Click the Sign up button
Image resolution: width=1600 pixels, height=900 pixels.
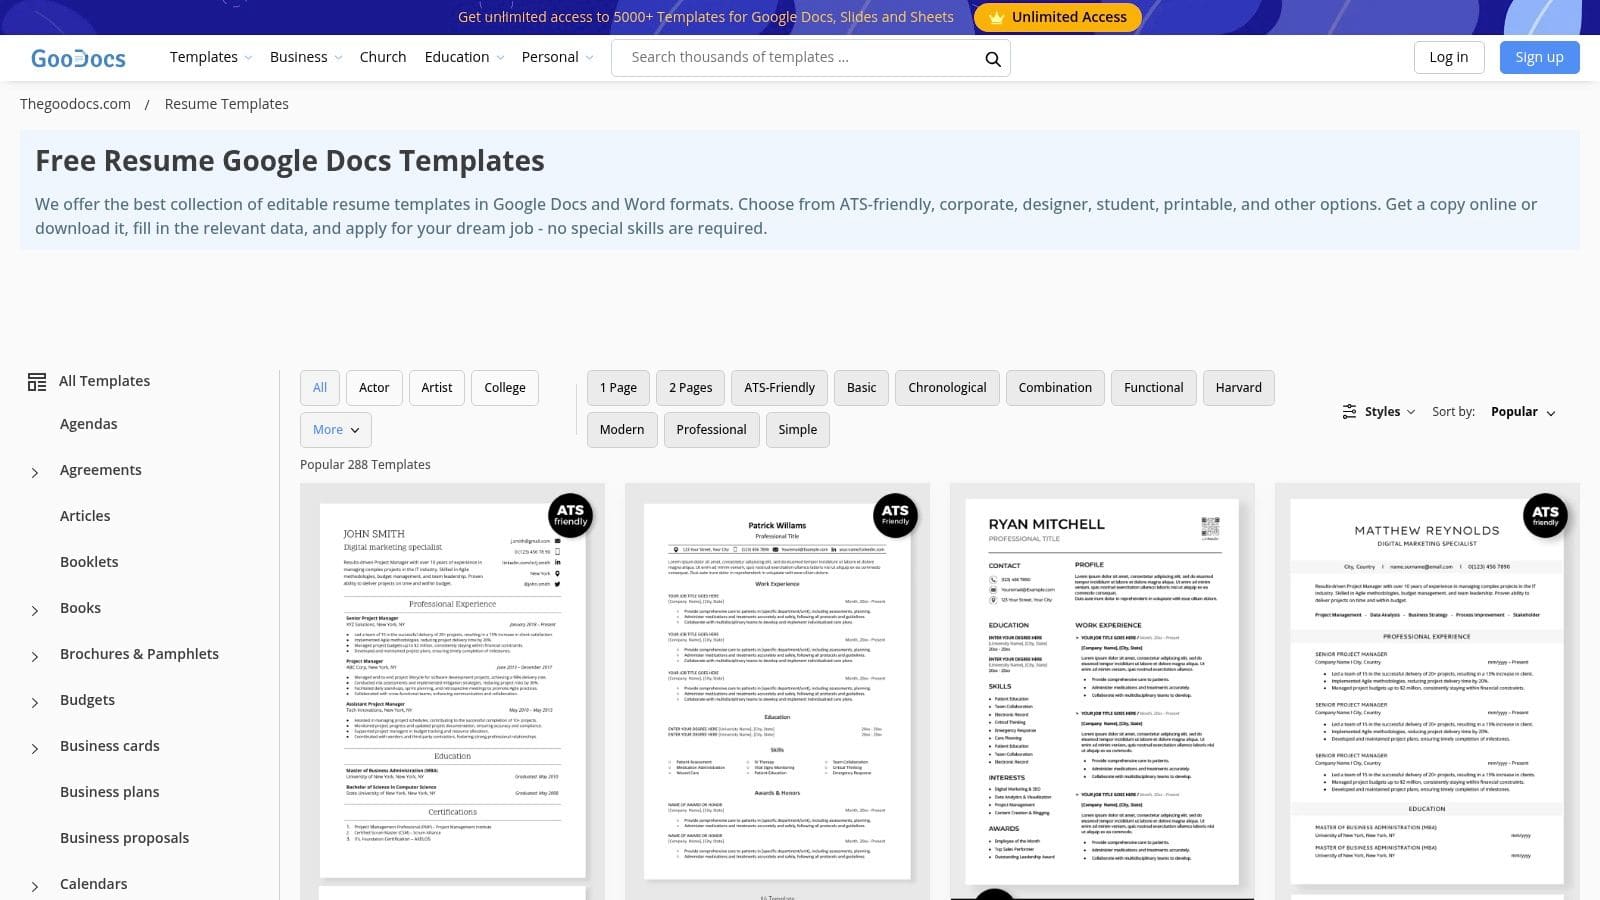click(x=1539, y=57)
